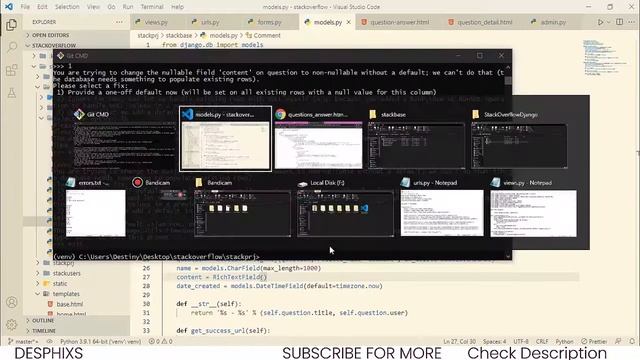The height and width of the screenshot is (360, 640).
Task: Open the View menu
Action: [x=93, y=7]
